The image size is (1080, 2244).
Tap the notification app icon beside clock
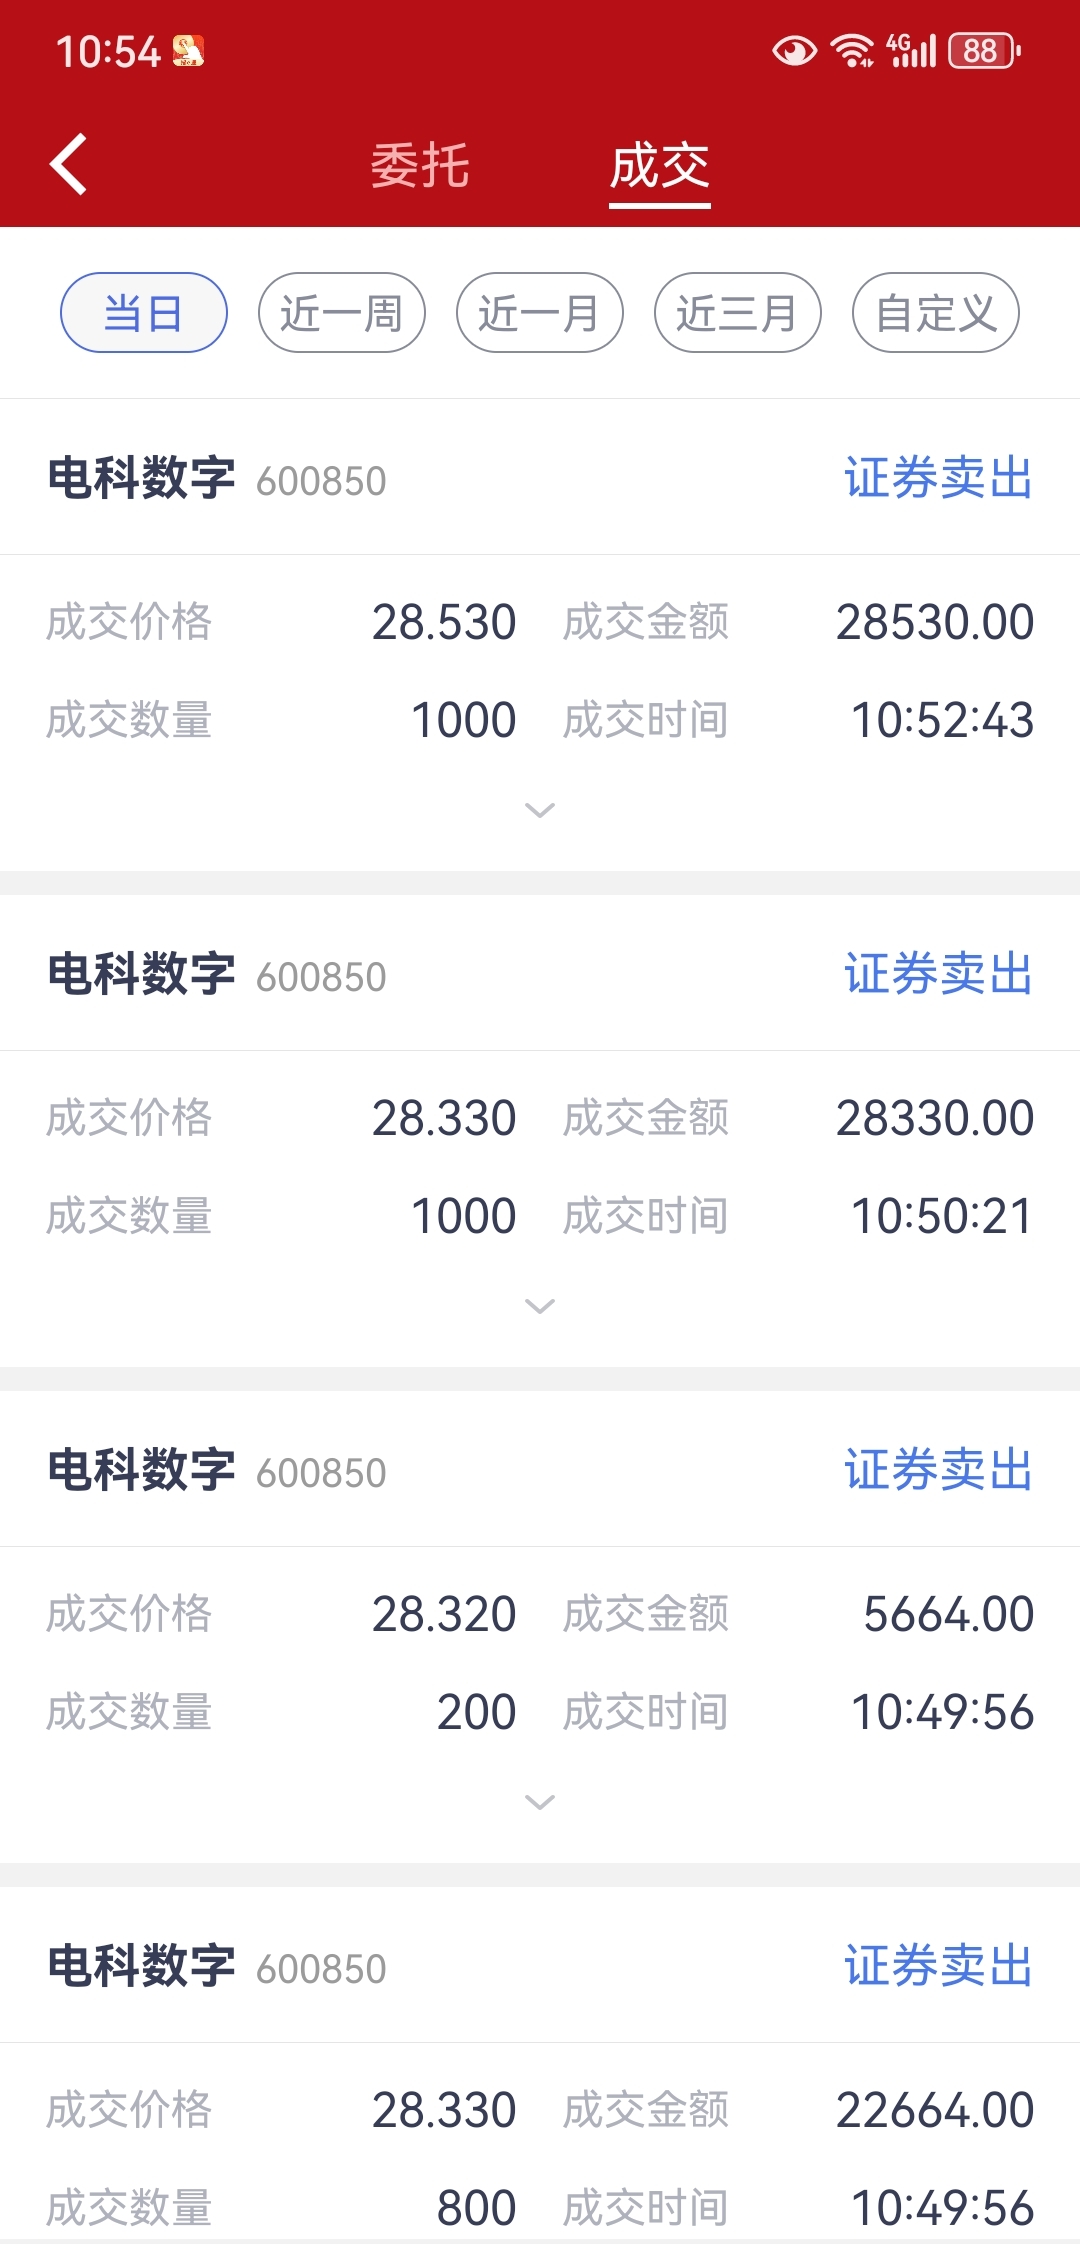(188, 51)
